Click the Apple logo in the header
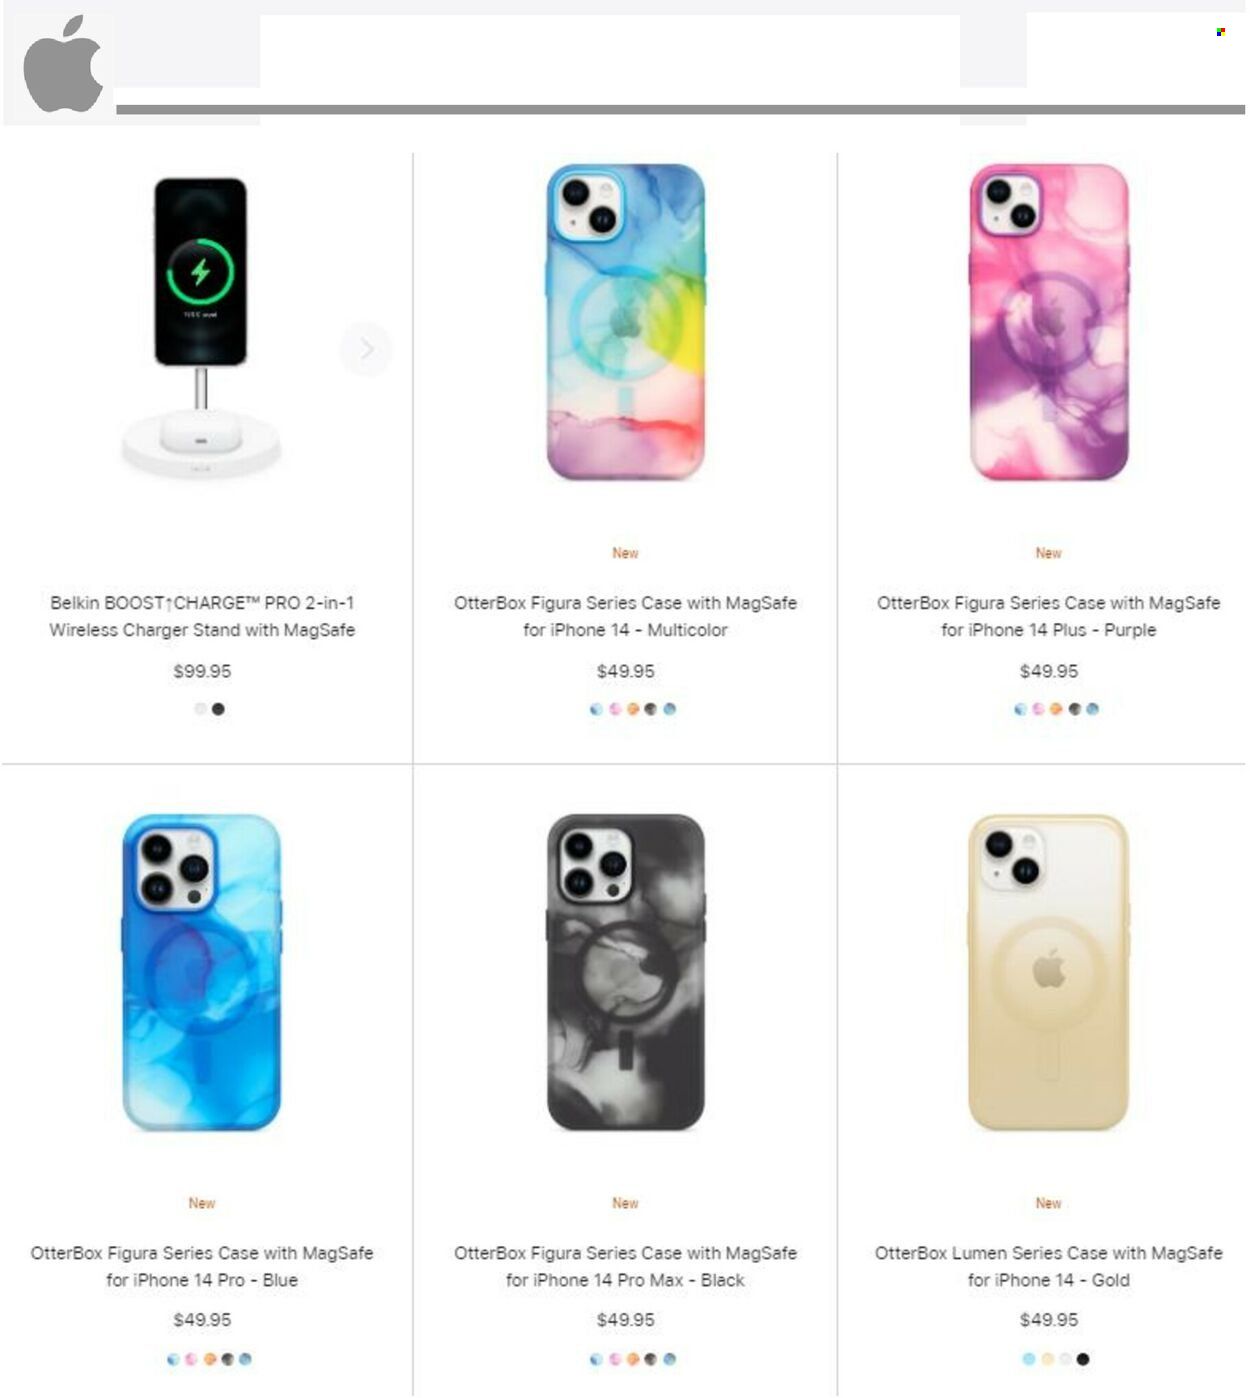Viewport: 1250px width, 1398px height. 62,64
